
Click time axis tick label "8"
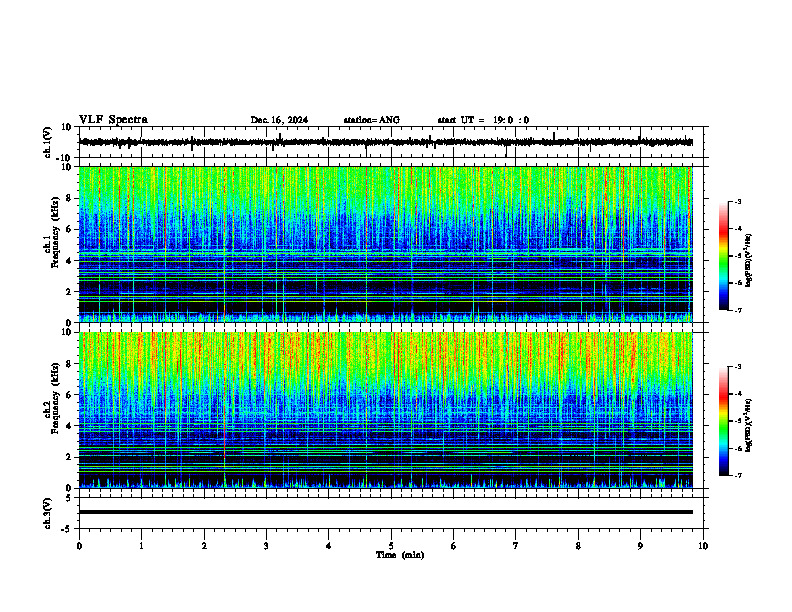tap(578, 546)
